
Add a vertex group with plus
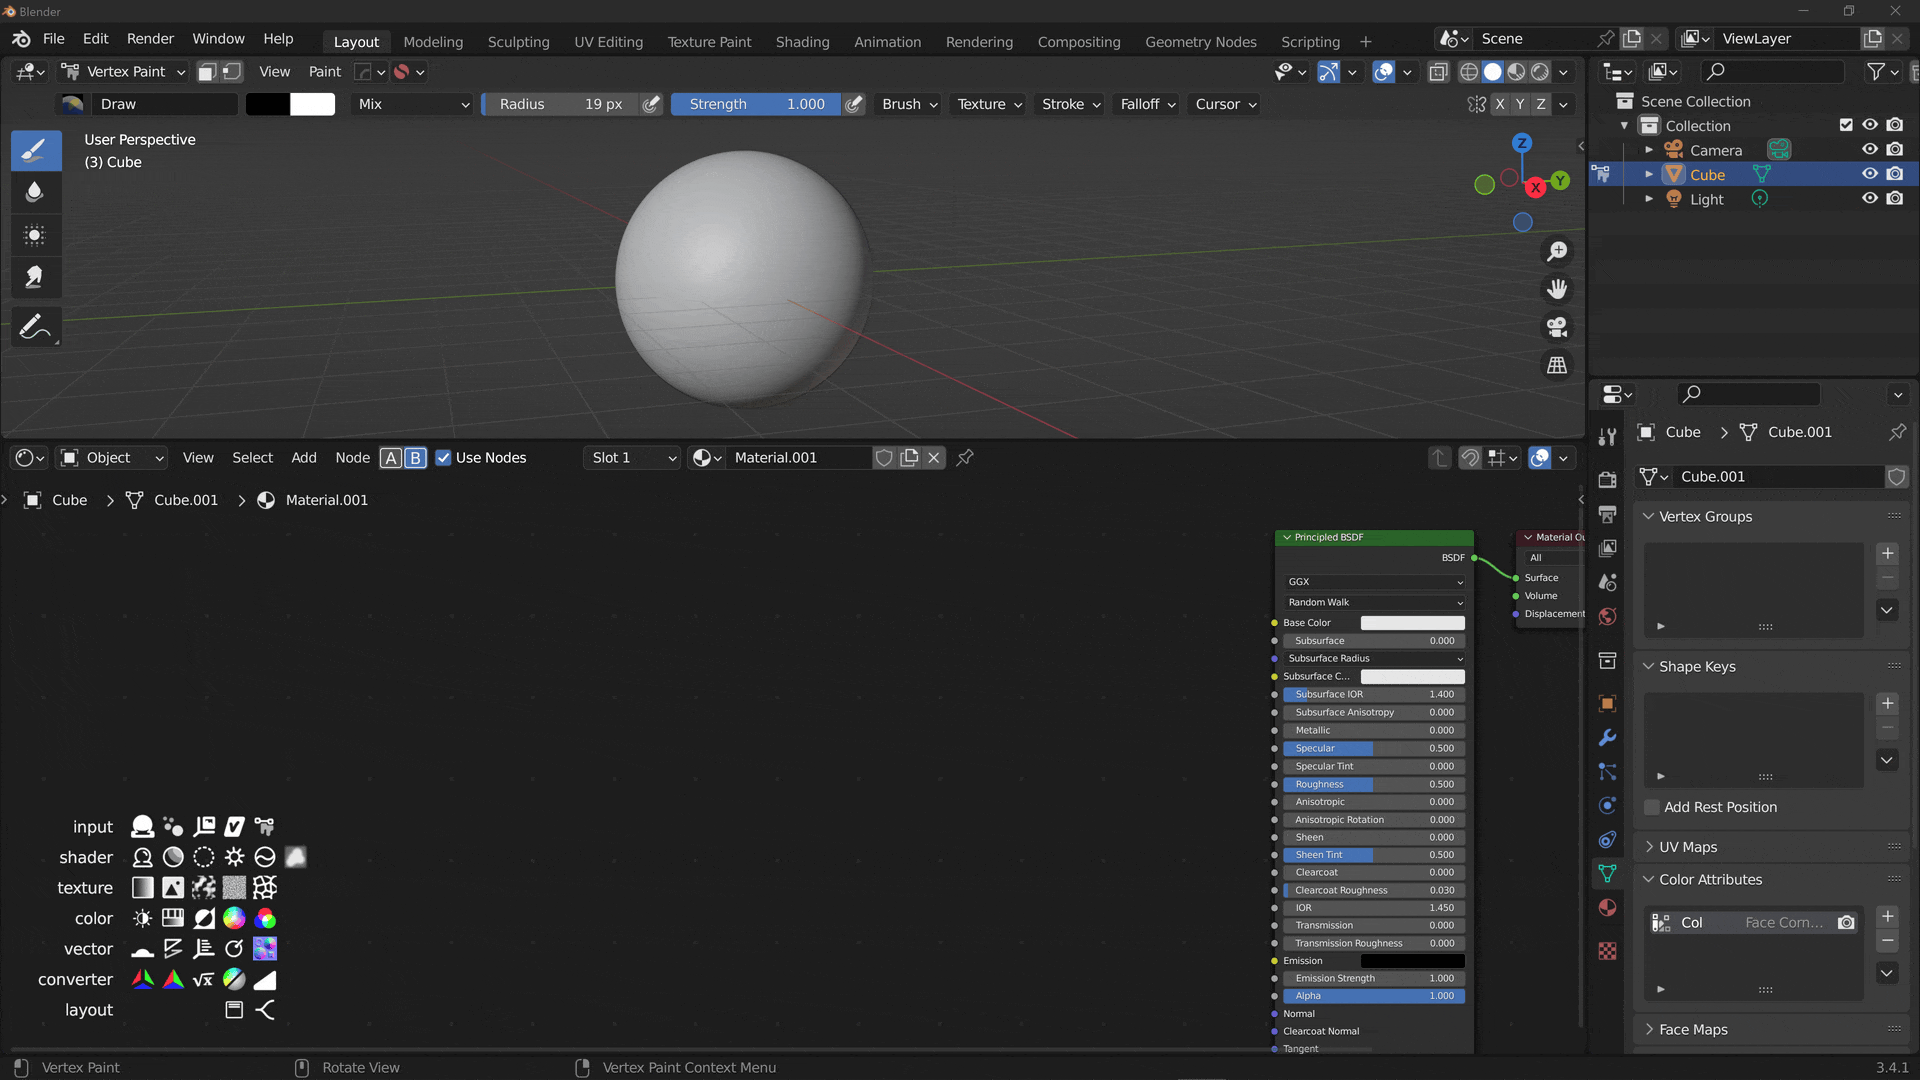pos(1887,554)
